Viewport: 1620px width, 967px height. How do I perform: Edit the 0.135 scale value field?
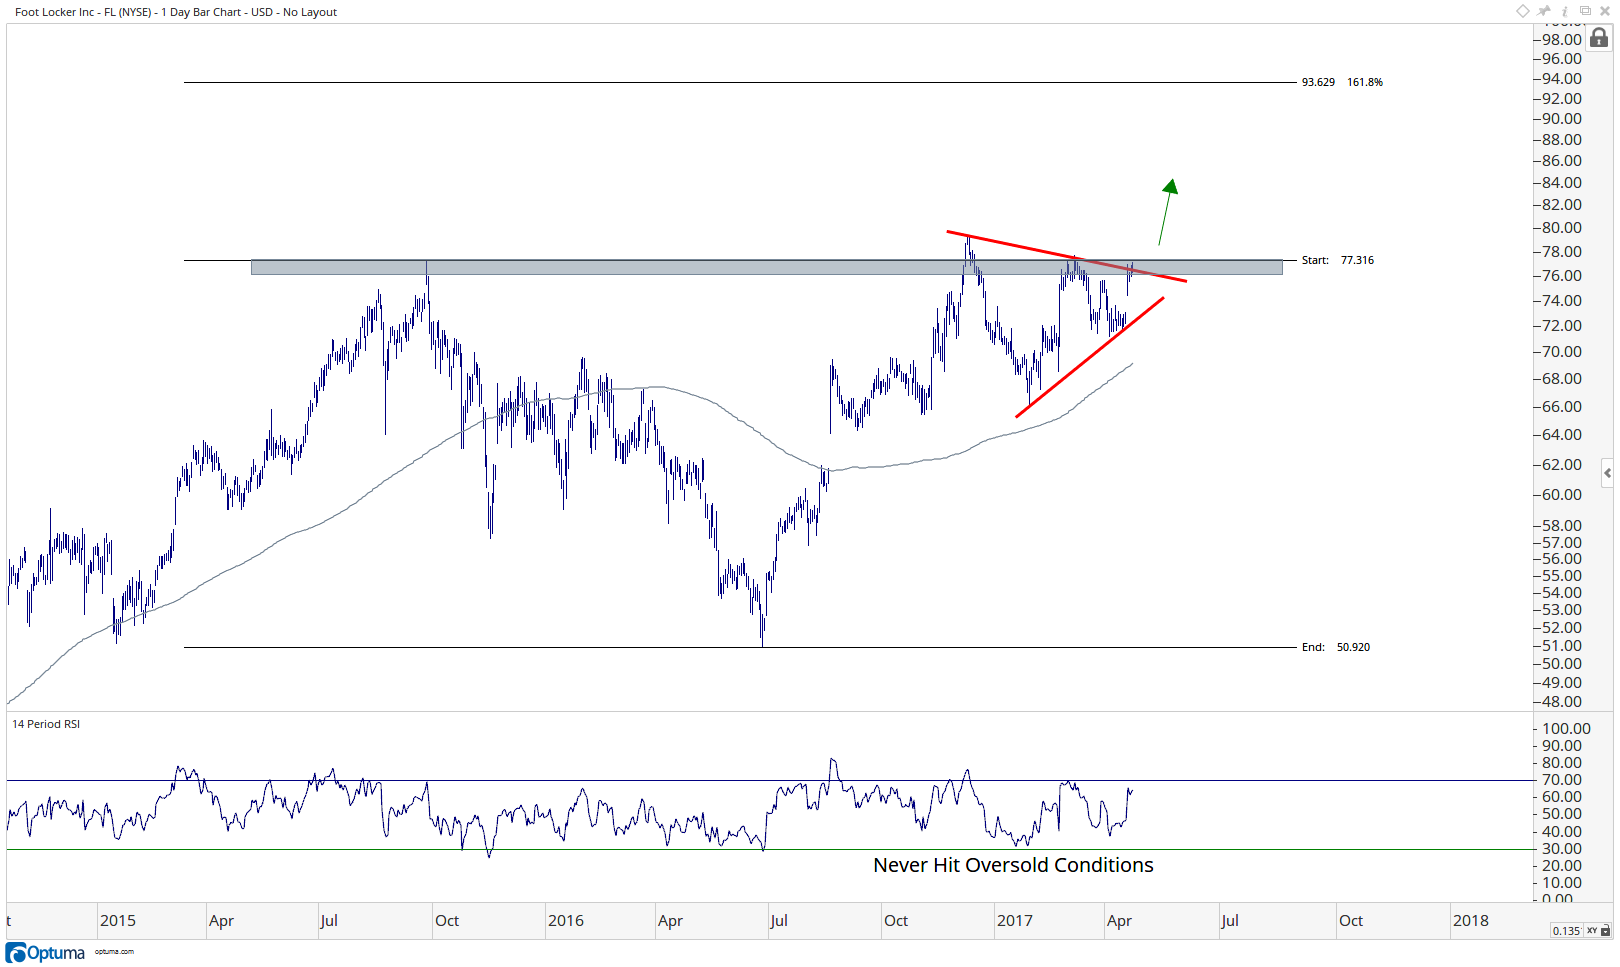click(x=1566, y=931)
